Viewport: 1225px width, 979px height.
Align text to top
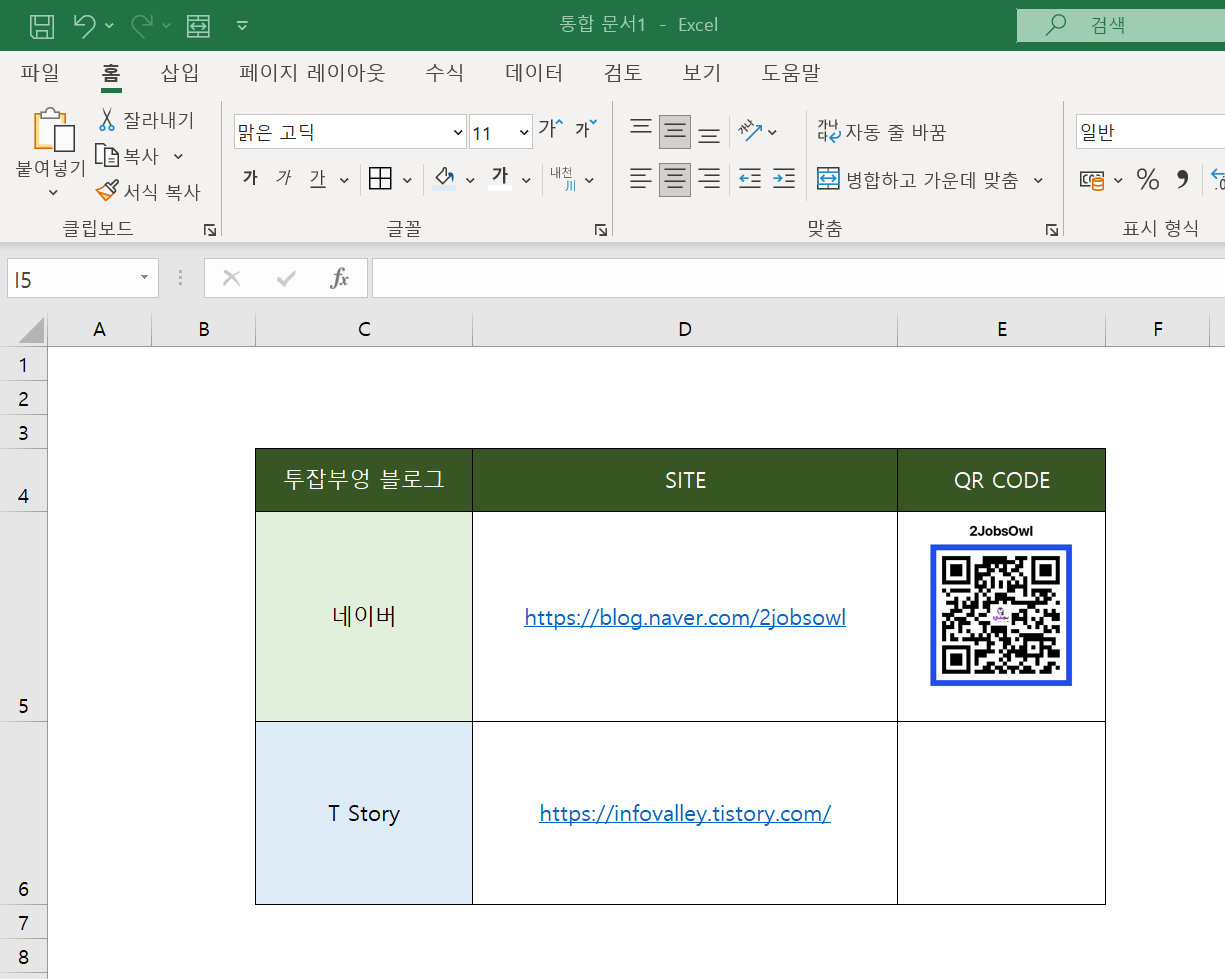(641, 128)
